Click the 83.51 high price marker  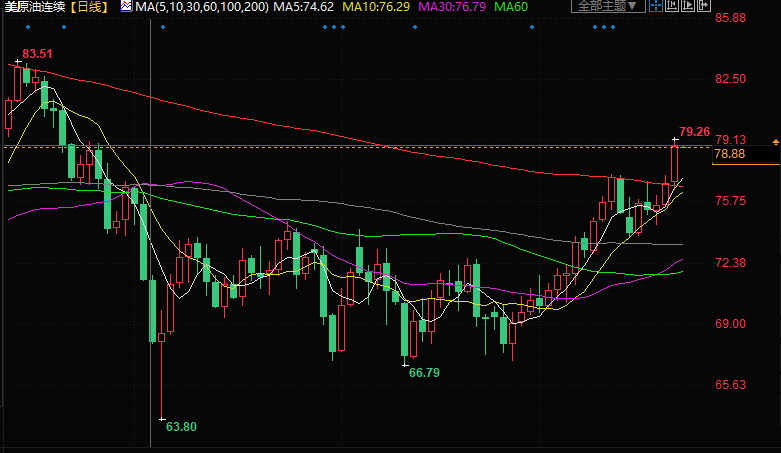coord(37,53)
